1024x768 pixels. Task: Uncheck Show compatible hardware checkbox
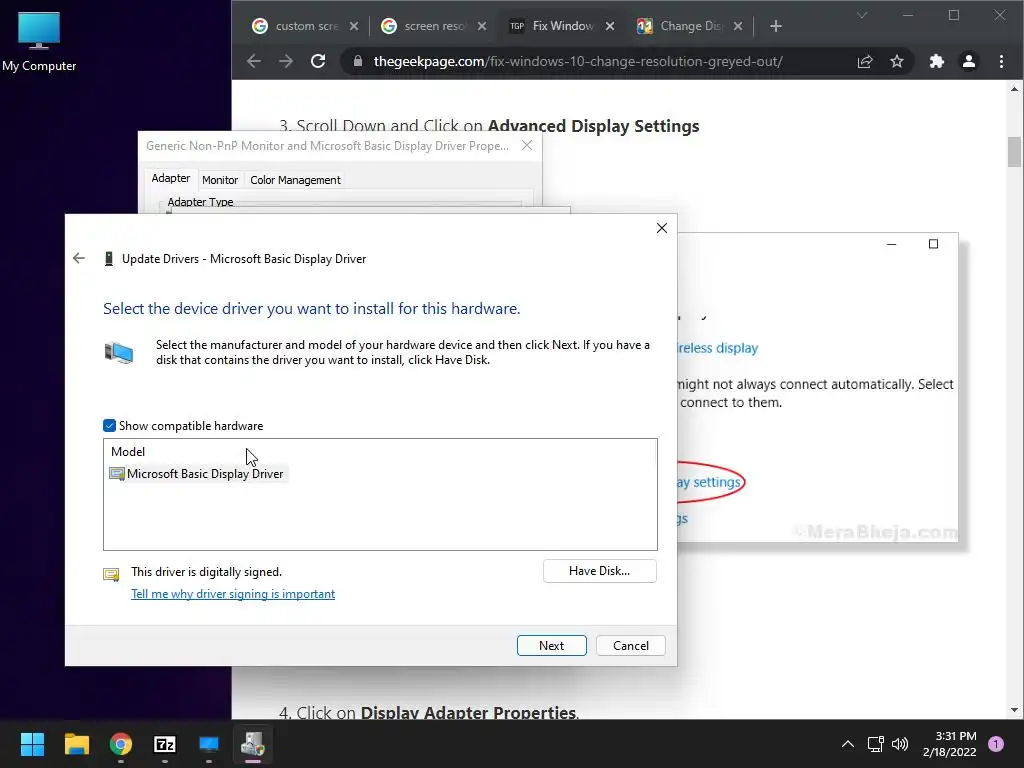[109, 426]
